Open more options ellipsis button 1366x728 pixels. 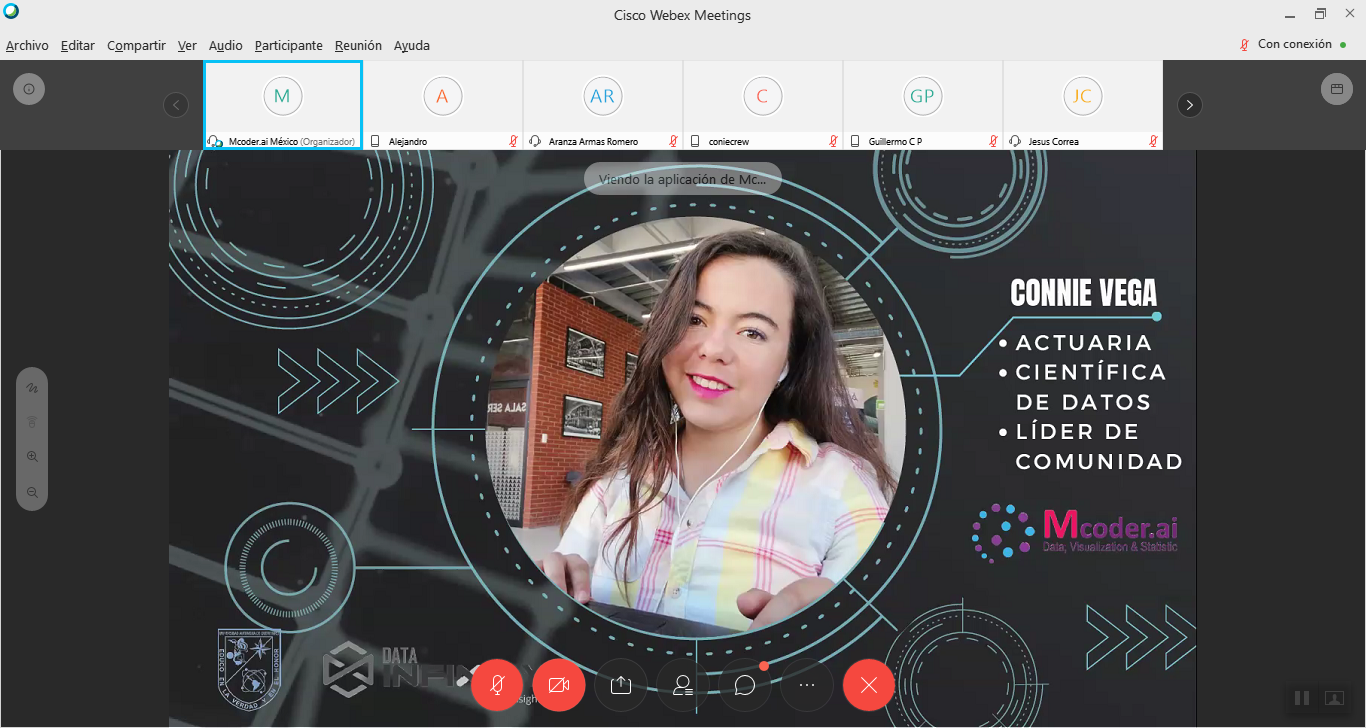click(x=807, y=685)
